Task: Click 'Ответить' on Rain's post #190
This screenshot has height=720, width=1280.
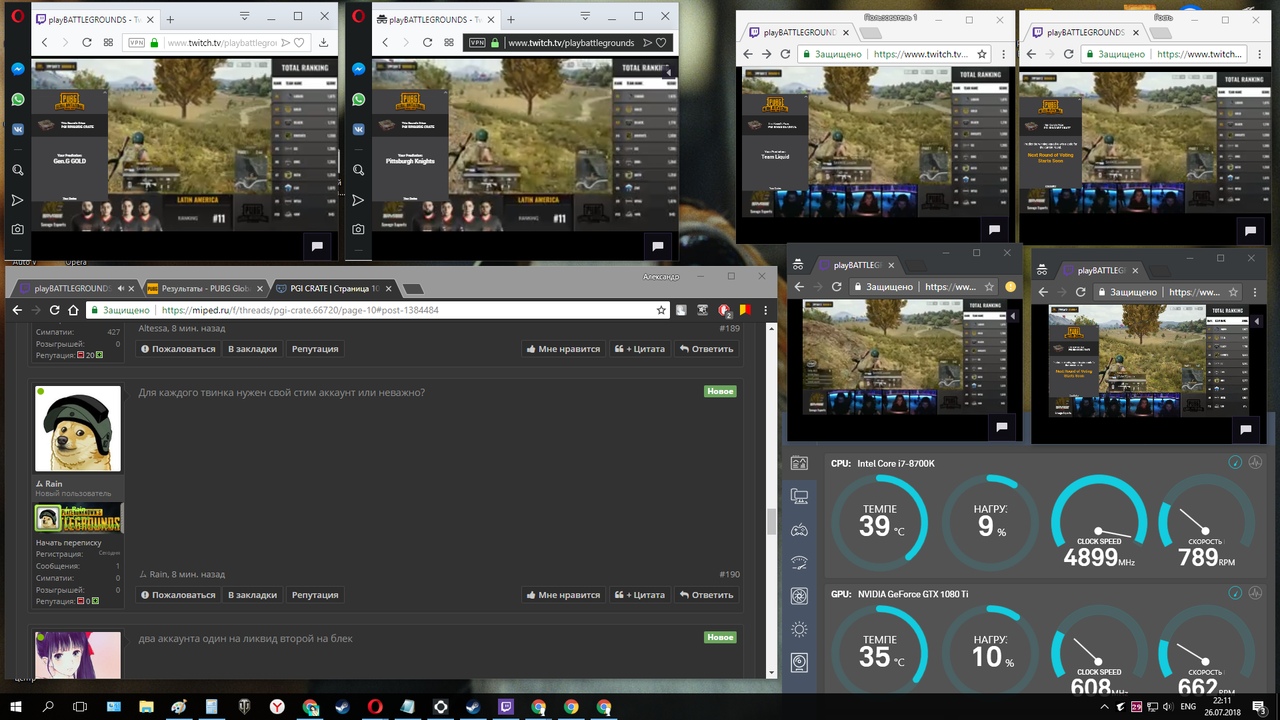Action: click(707, 595)
